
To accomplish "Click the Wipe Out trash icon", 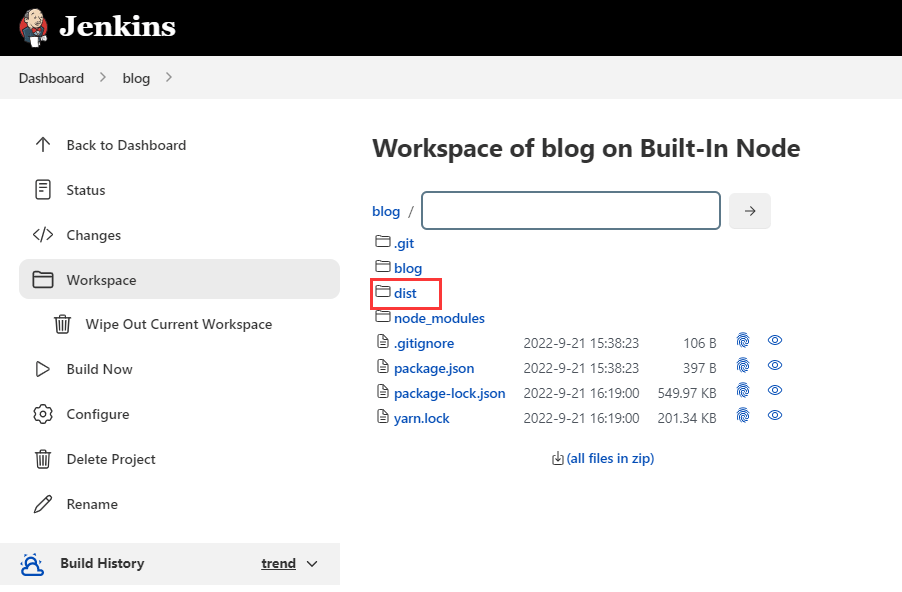I will pos(62,324).
